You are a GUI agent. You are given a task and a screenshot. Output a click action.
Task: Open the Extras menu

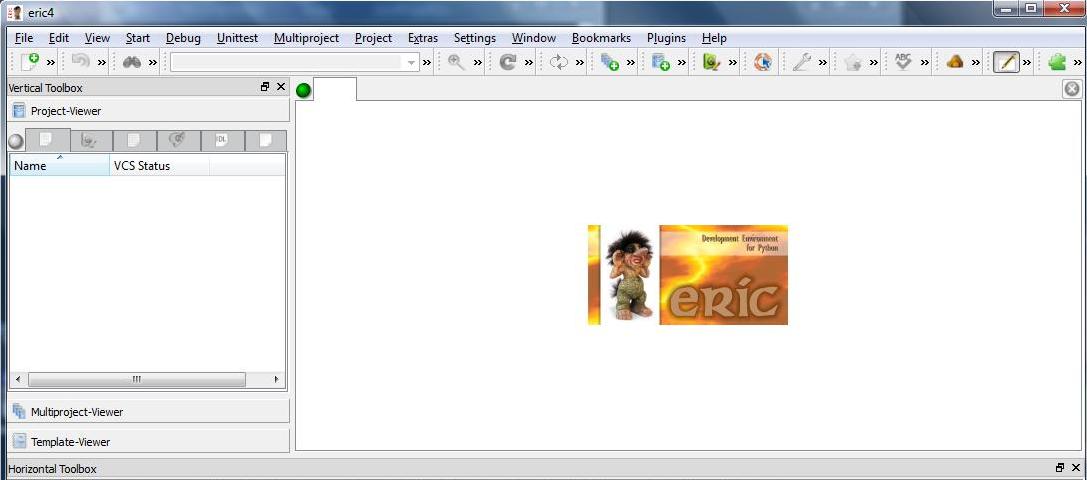(423, 38)
